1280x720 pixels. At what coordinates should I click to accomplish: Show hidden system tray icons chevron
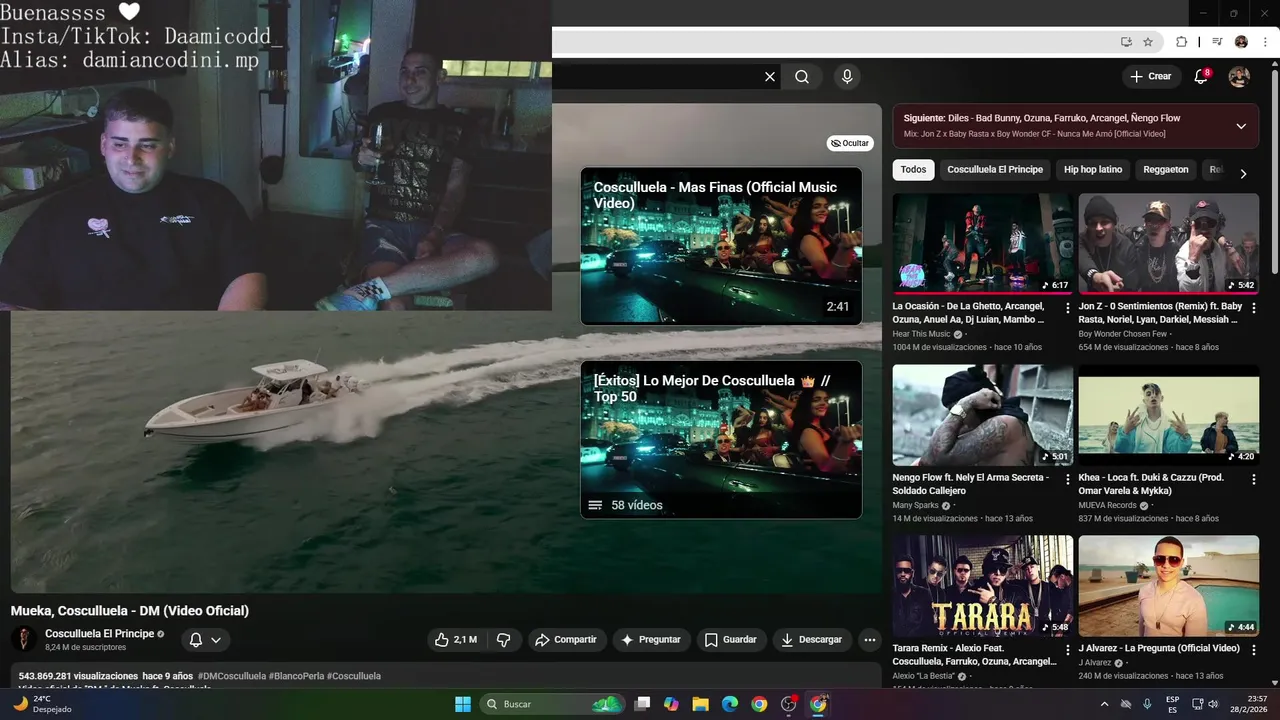[x=1104, y=704]
